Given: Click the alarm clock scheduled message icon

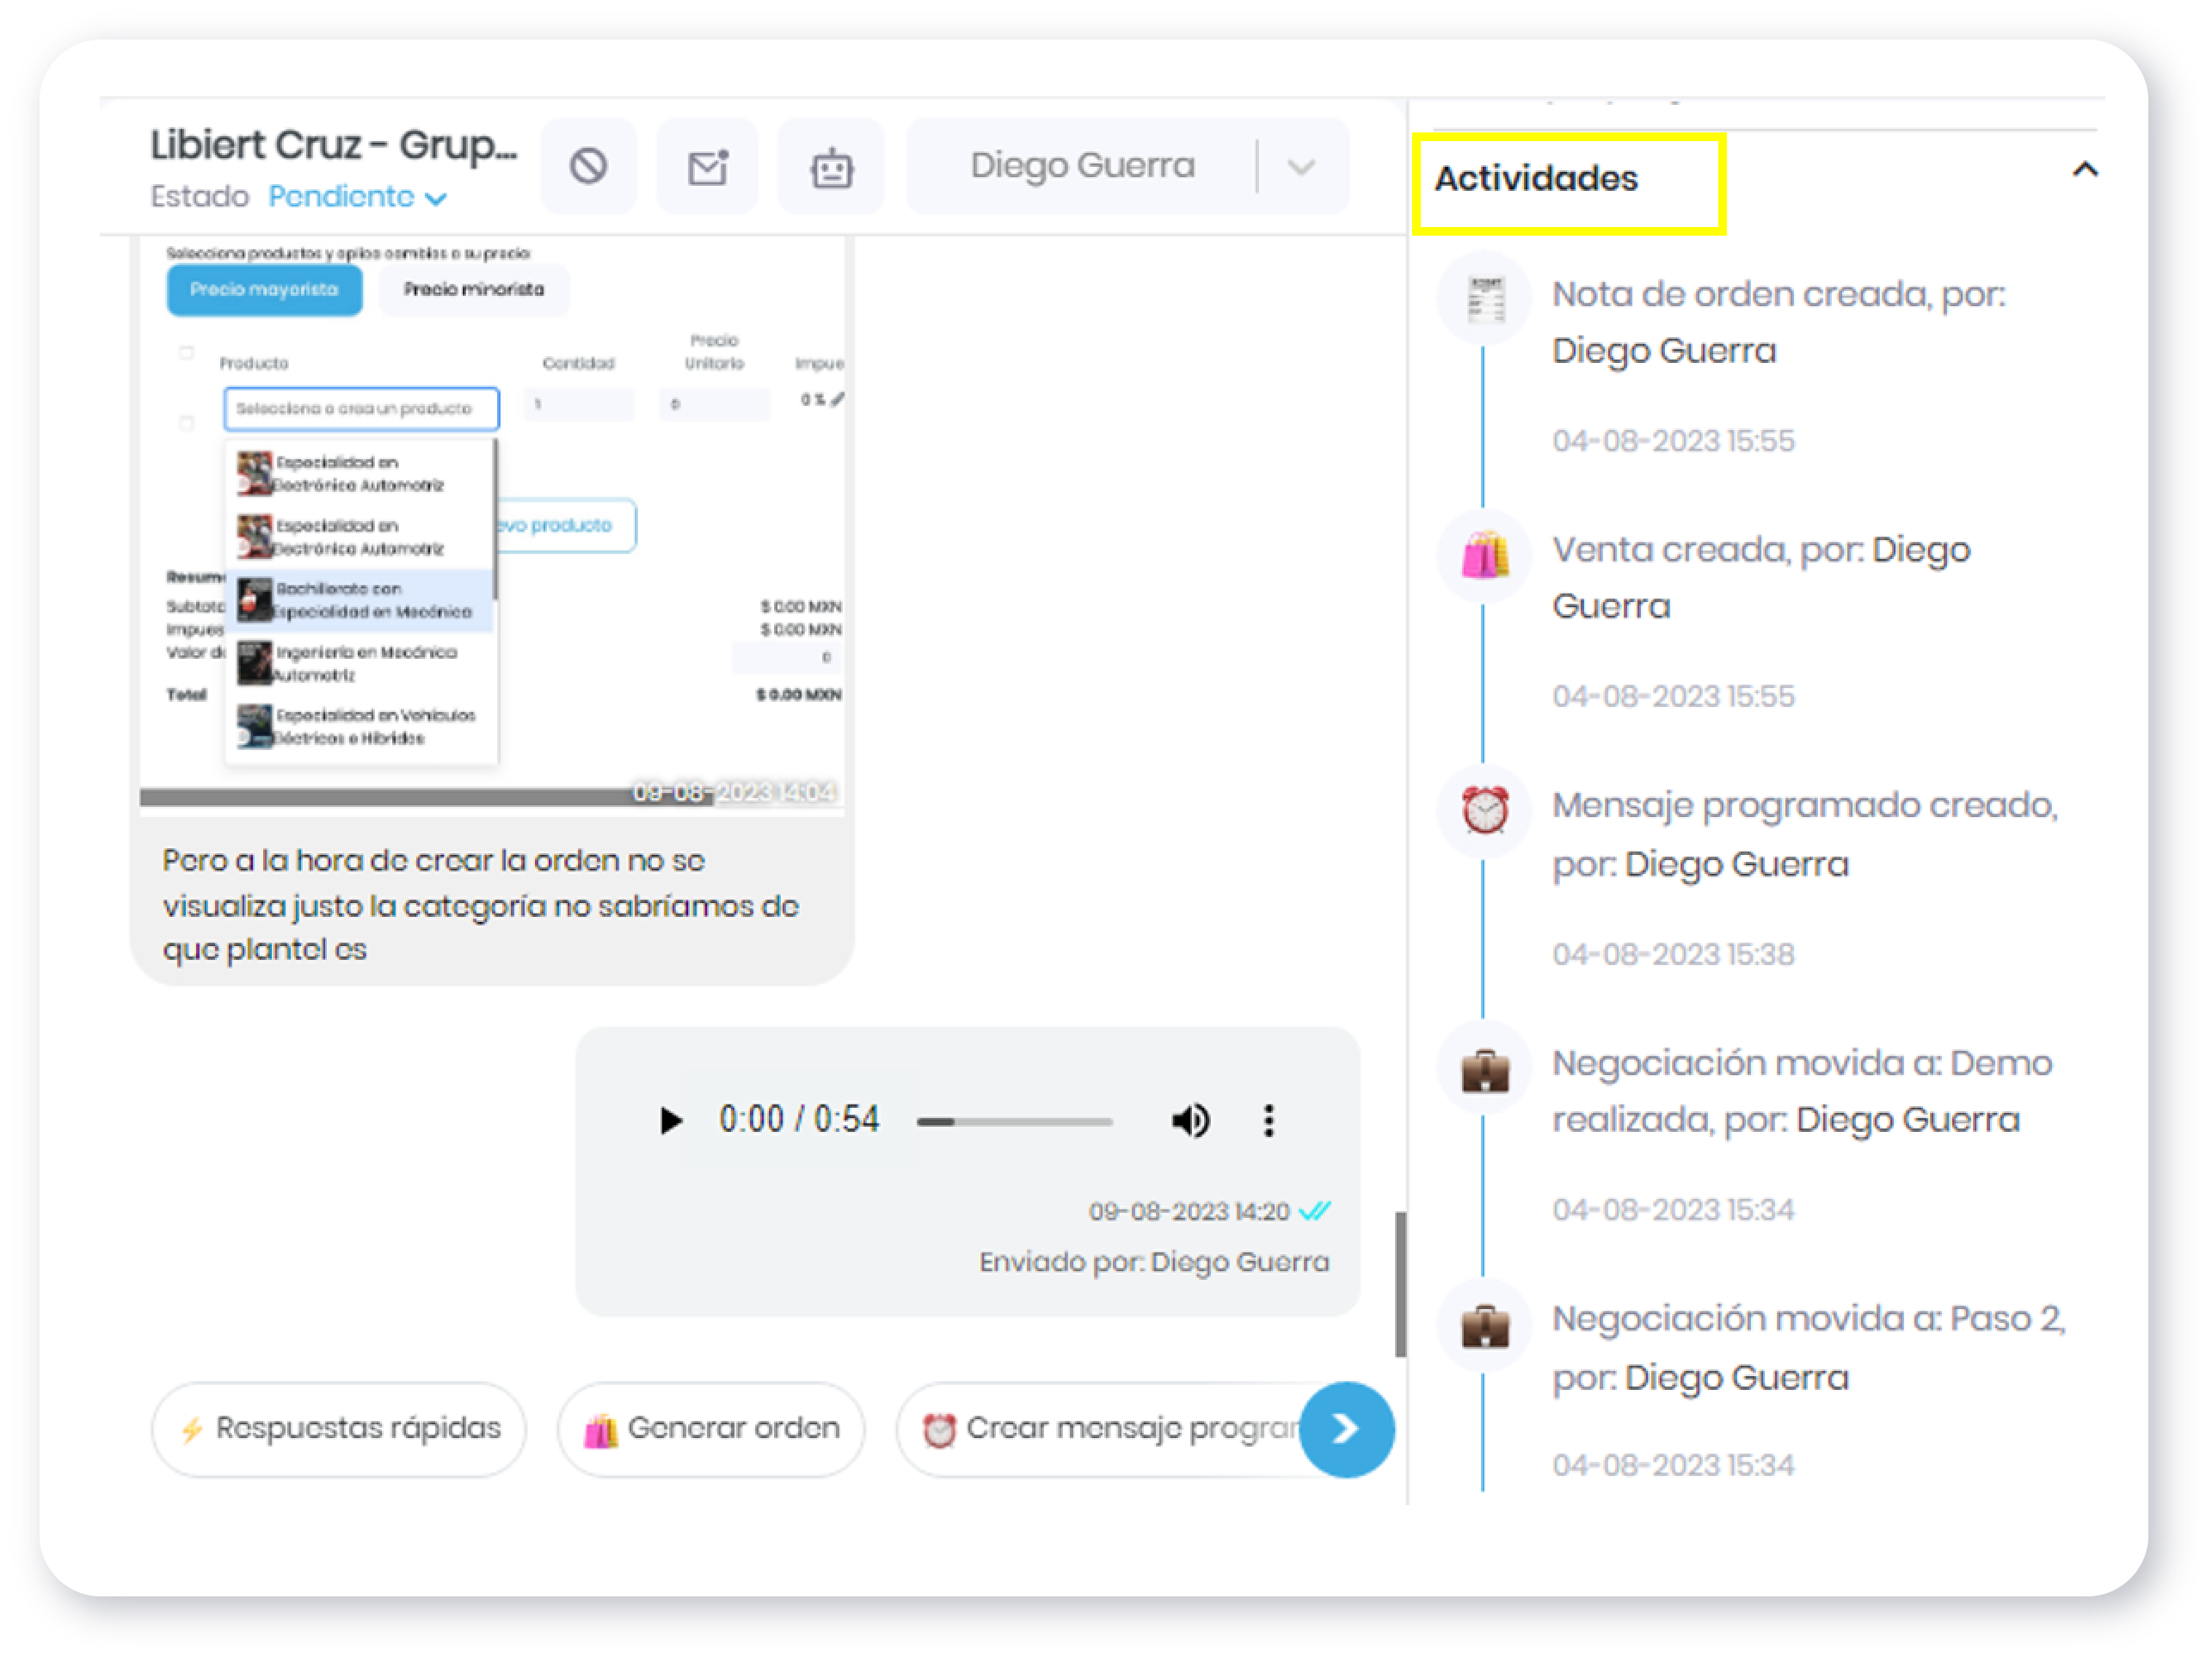Looking at the screenshot, I should click(x=1485, y=809).
